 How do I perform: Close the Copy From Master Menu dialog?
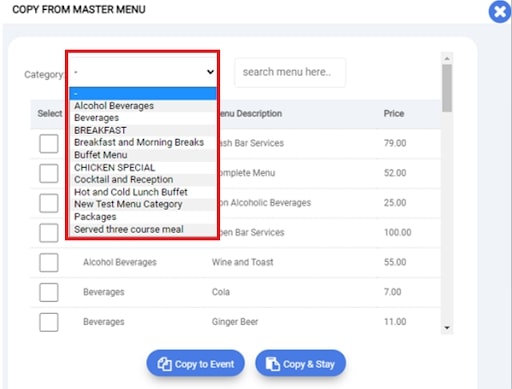click(500, 12)
